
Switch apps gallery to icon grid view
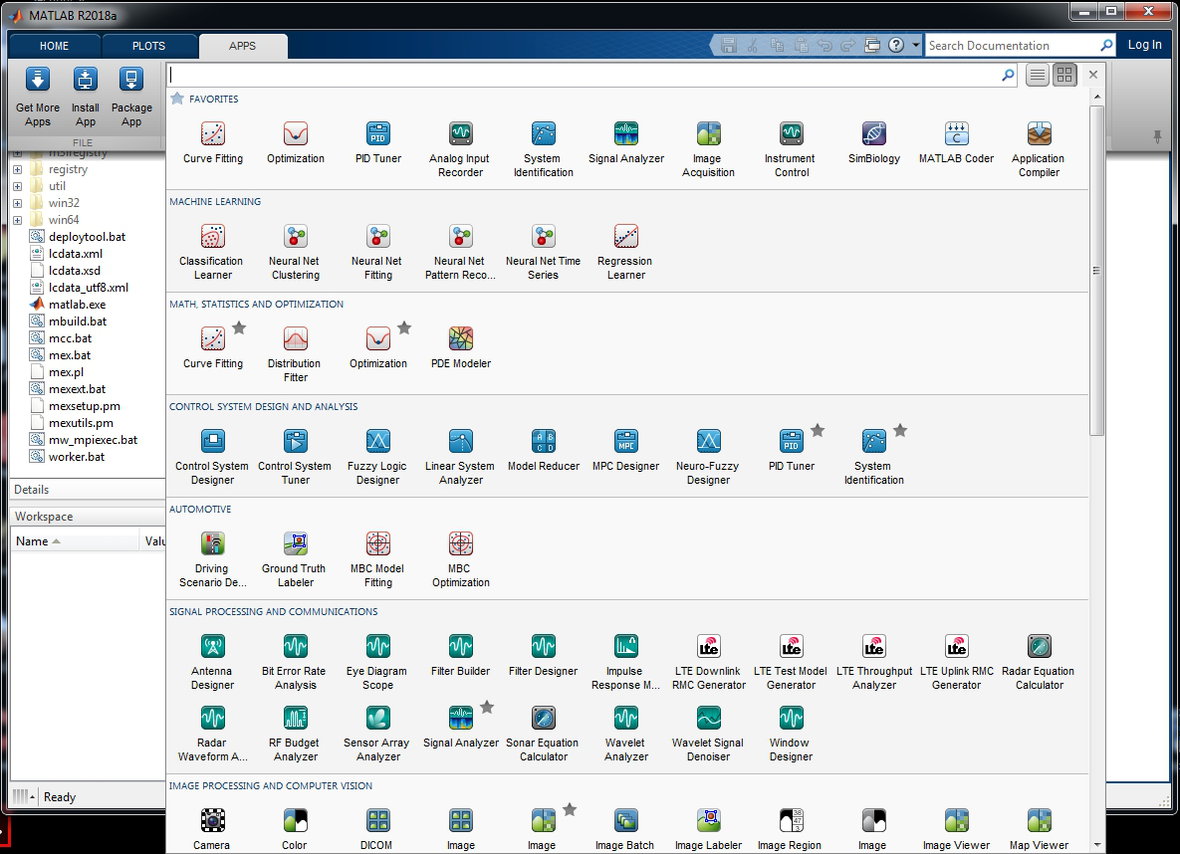(1064, 74)
